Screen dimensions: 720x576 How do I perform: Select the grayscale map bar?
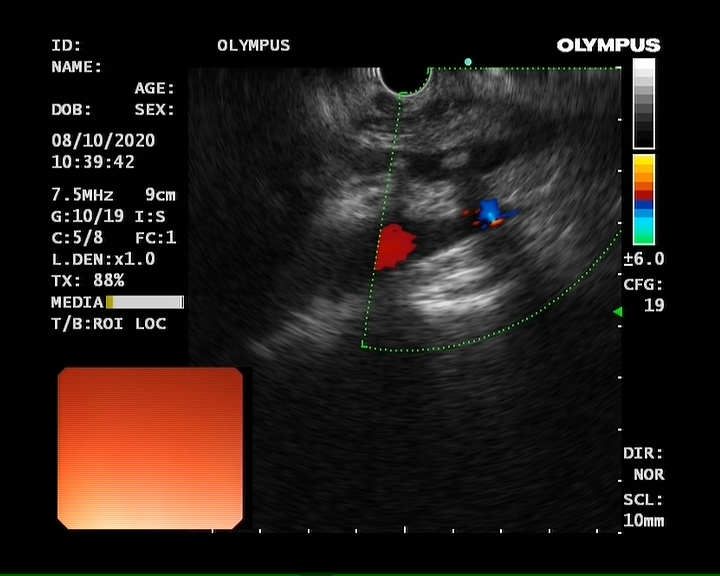[x=644, y=103]
